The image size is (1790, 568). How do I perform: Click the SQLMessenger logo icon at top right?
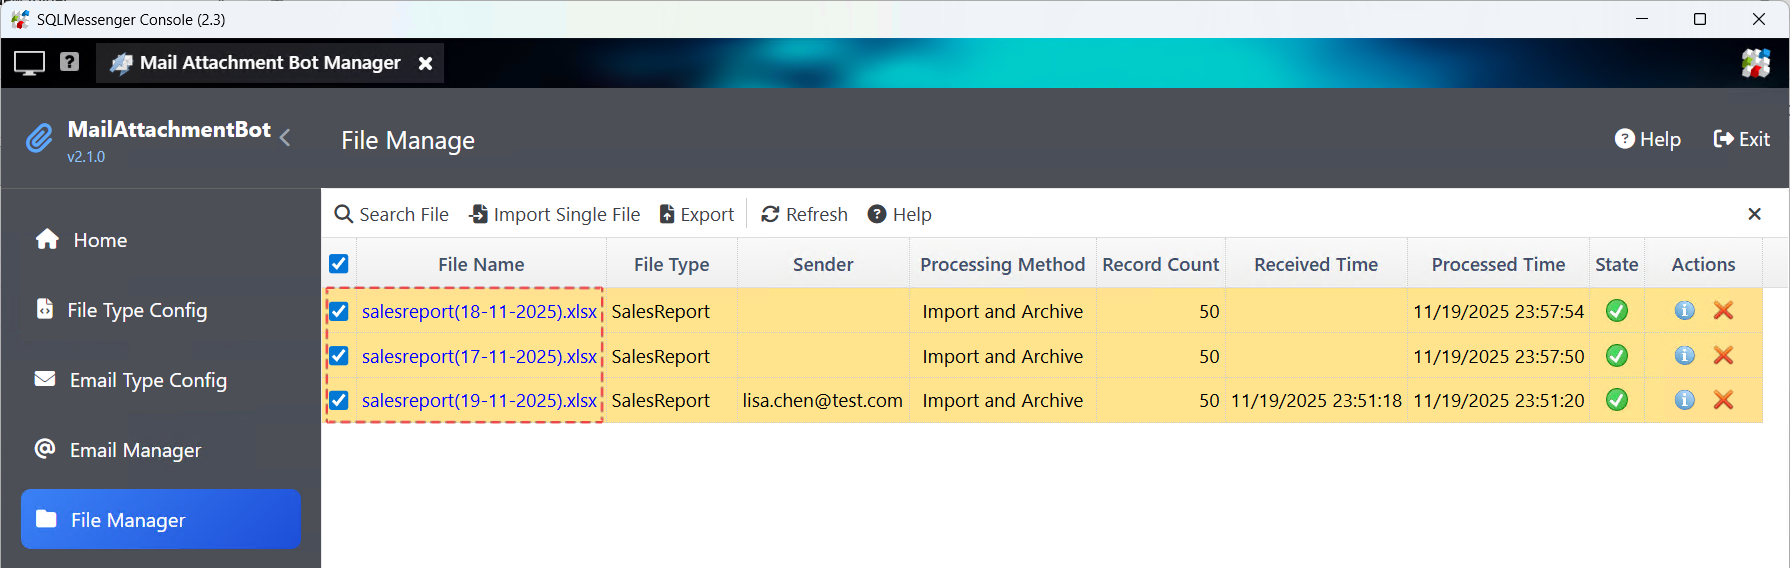pos(1755,63)
